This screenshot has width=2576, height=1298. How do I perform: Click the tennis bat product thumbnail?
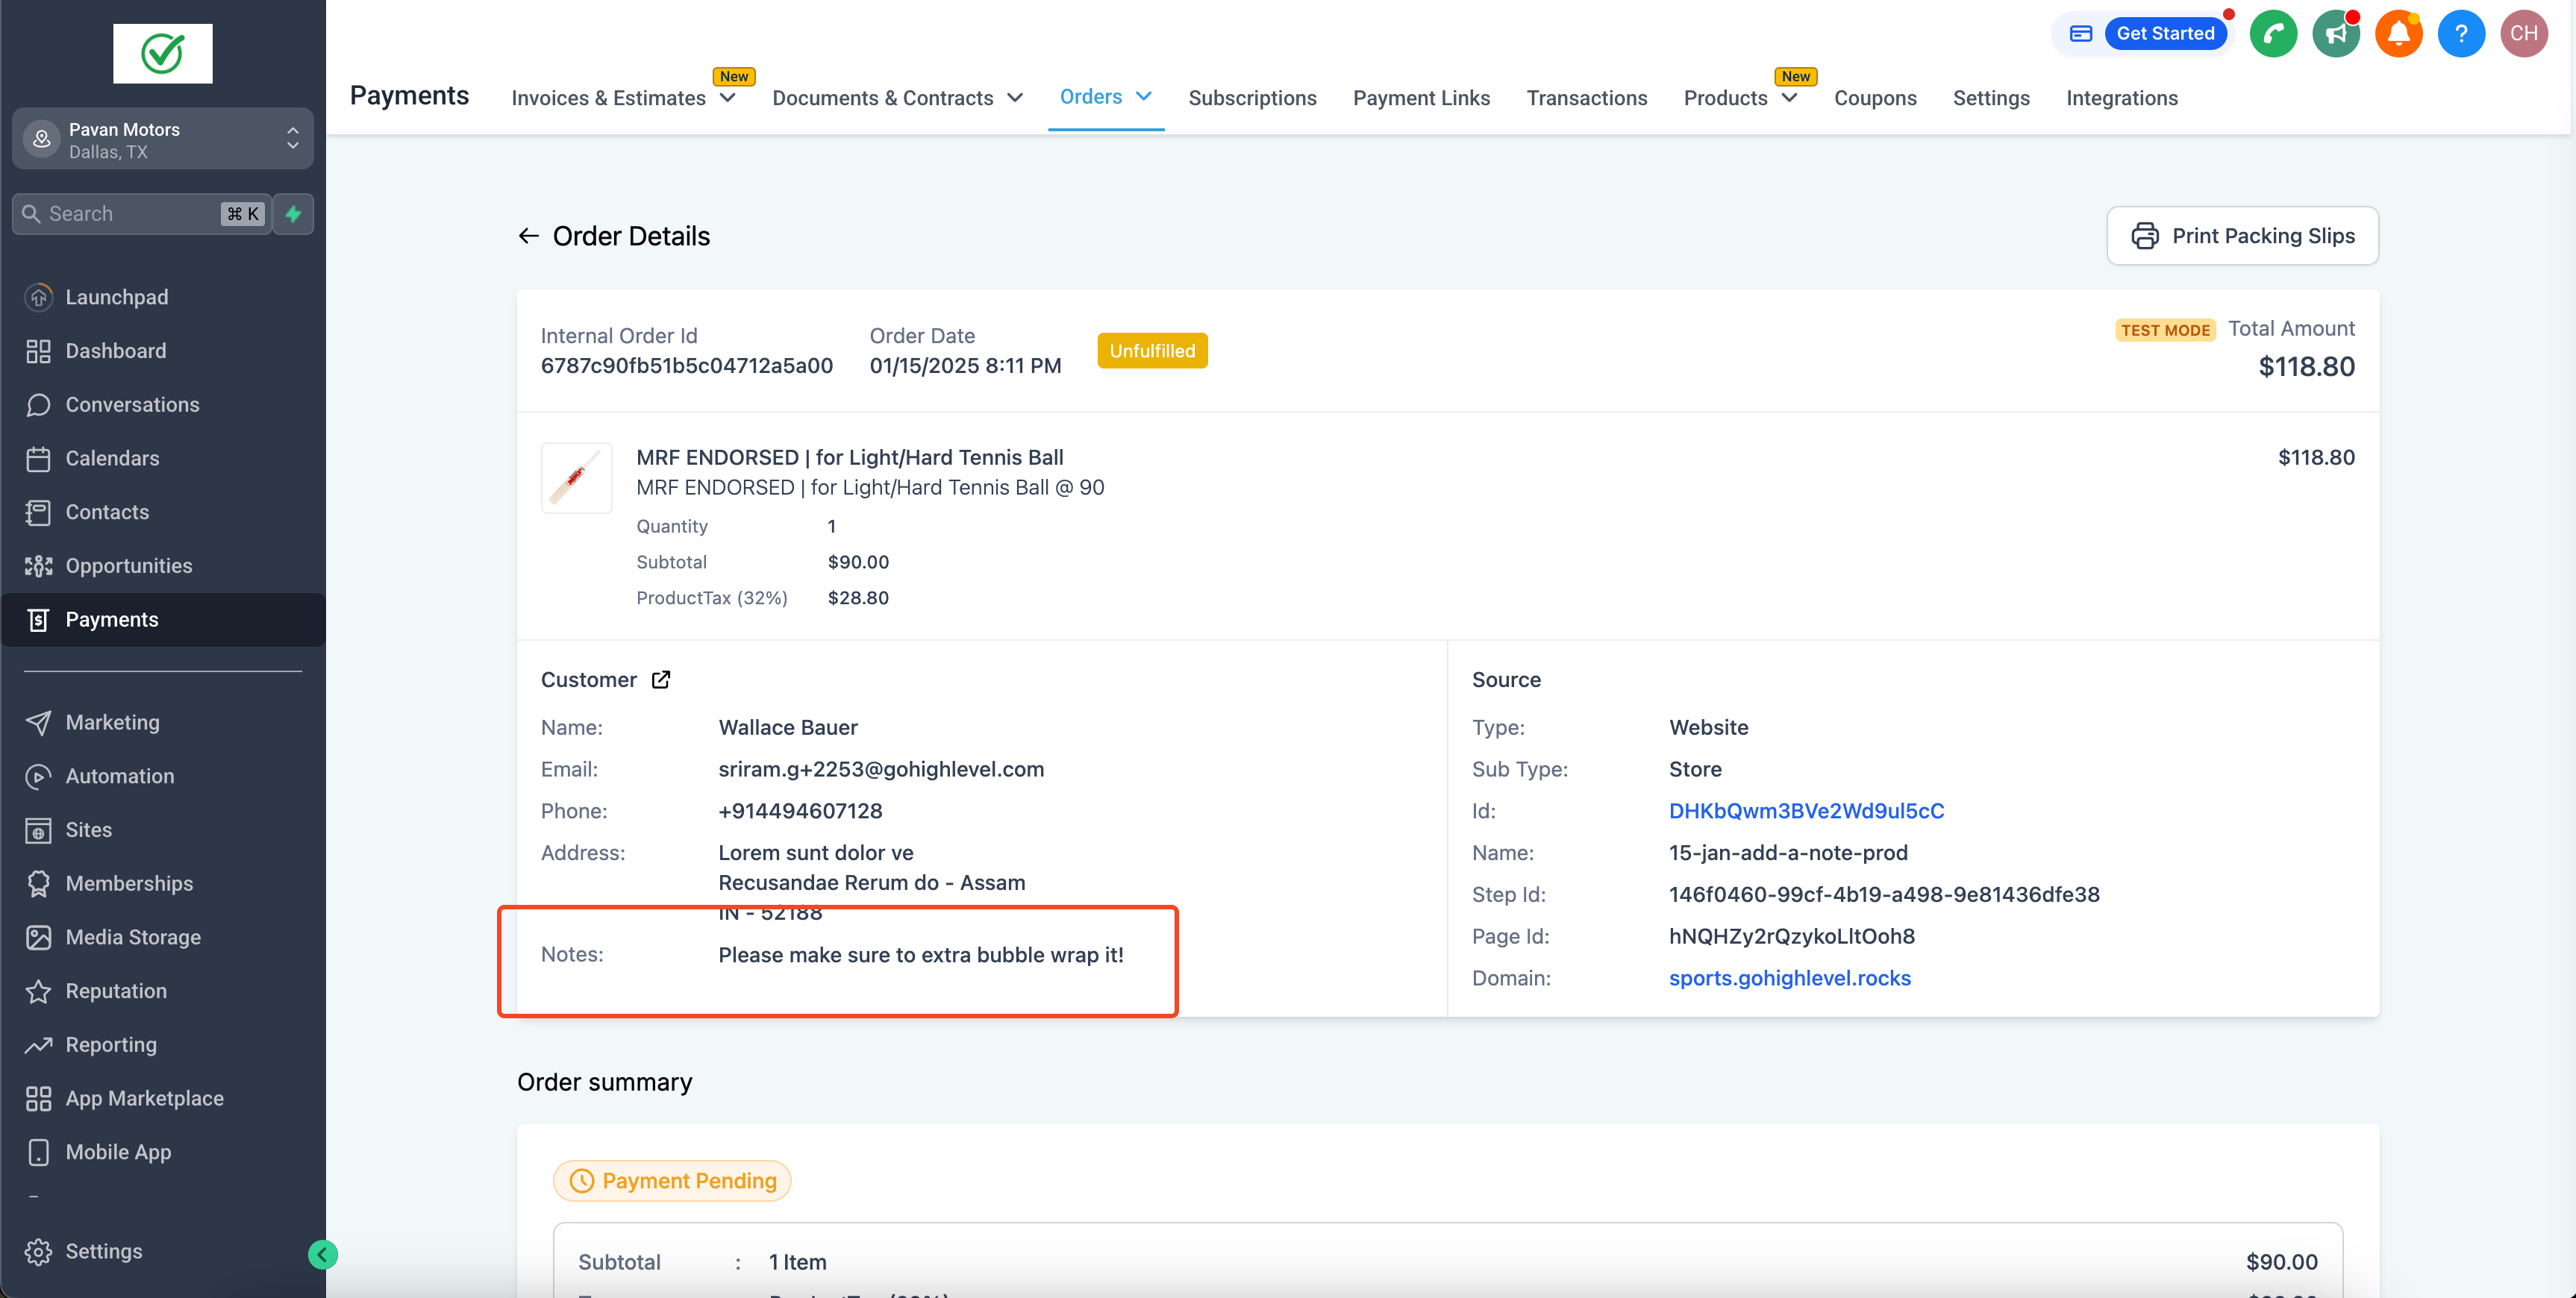tap(576, 477)
